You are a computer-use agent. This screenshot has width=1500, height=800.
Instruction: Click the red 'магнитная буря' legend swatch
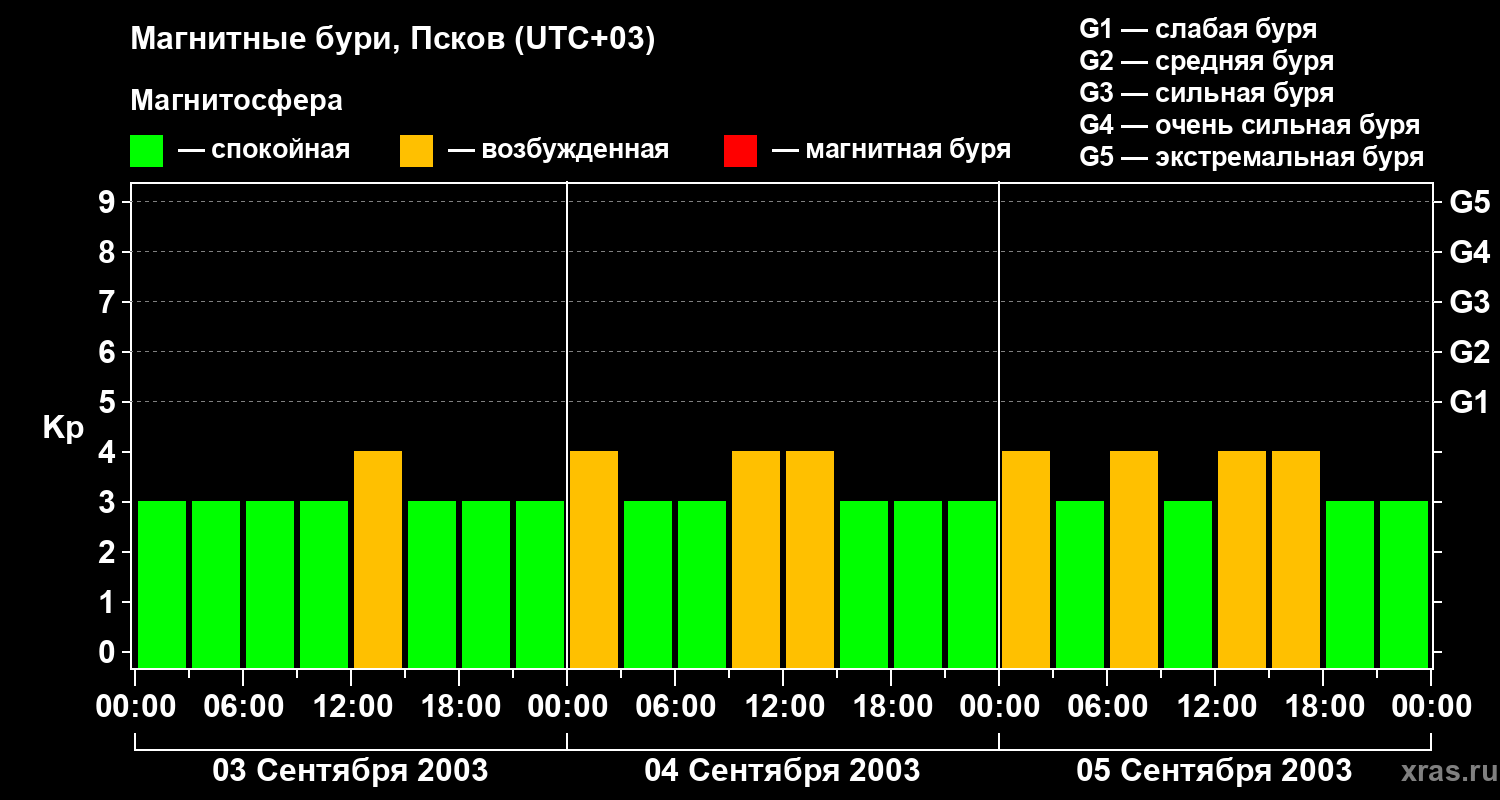[740, 151]
